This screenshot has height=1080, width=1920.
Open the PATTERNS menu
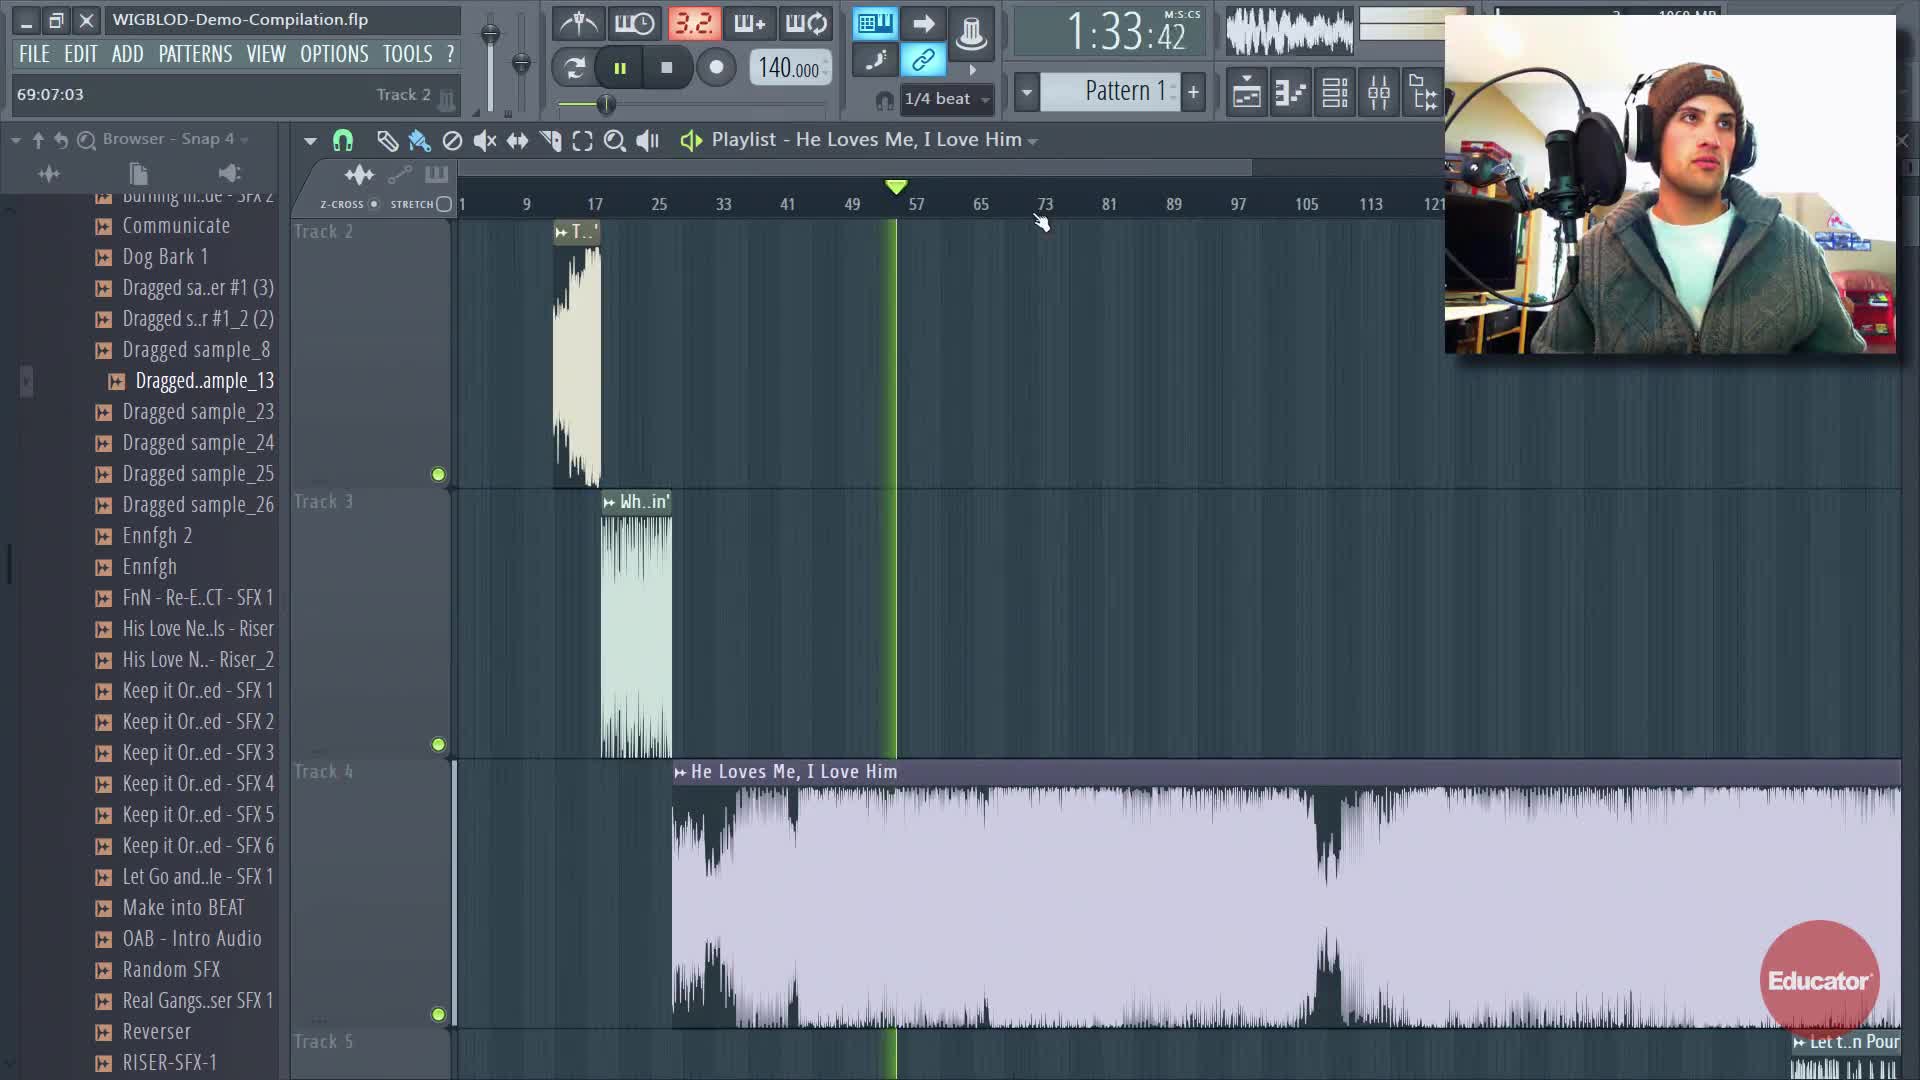195,54
